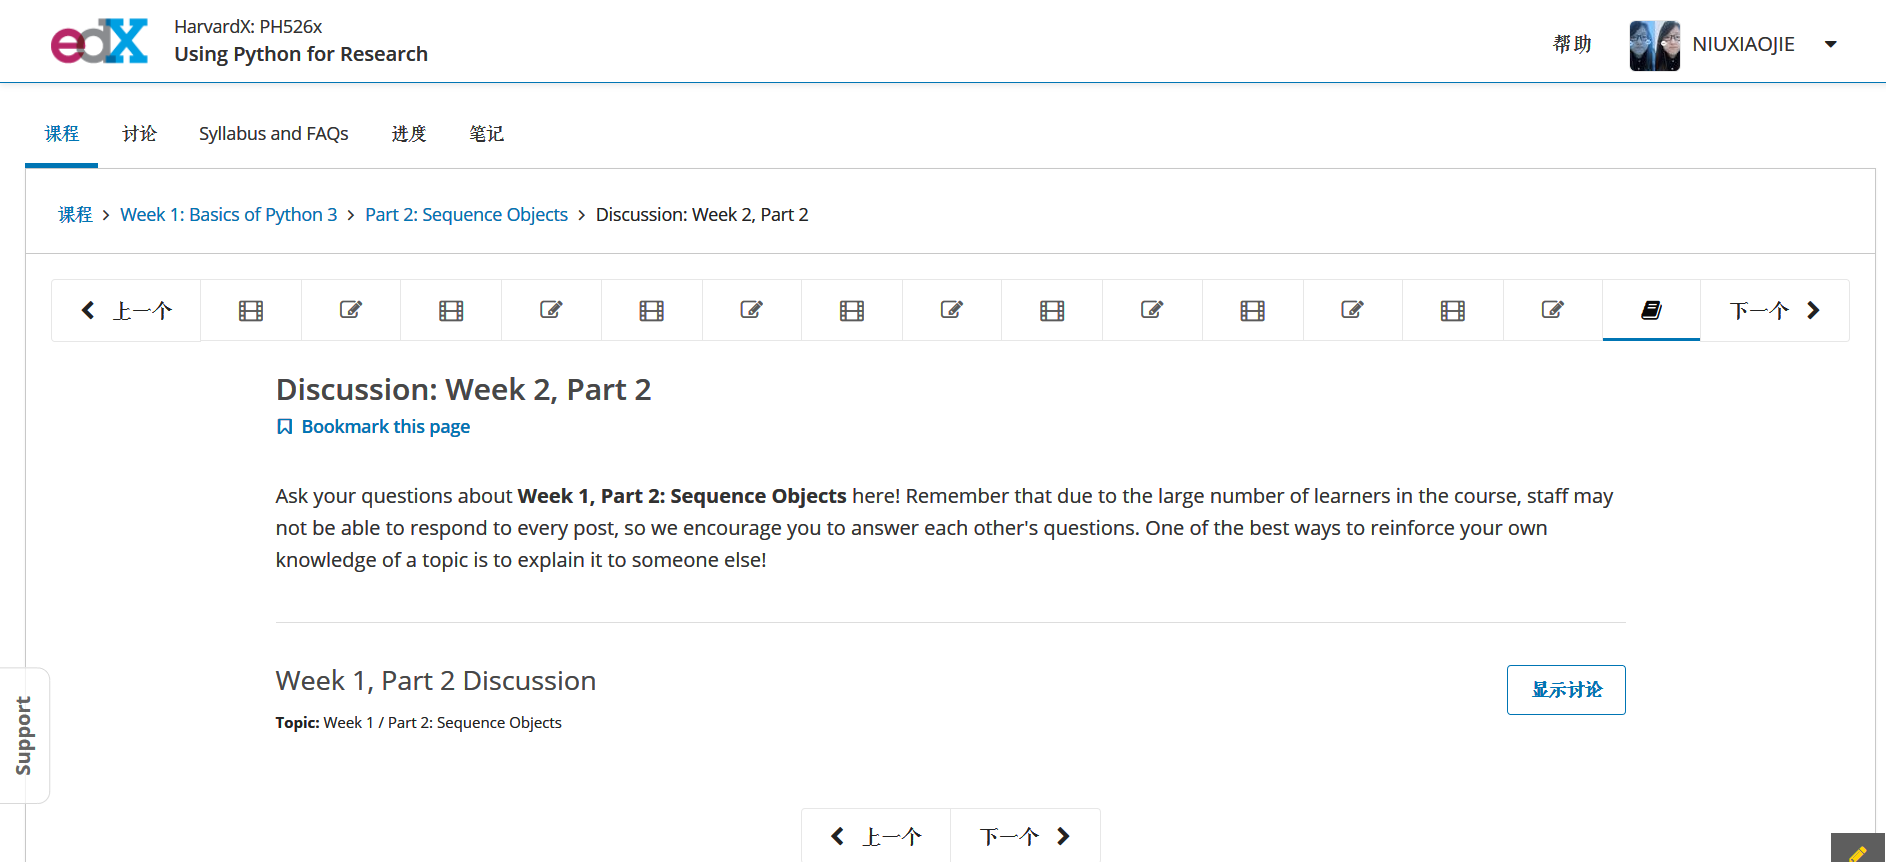The height and width of the screenshot is (862, 1886).
Task: Select the last video unit icon in sequence
Action: point(1453,311)
